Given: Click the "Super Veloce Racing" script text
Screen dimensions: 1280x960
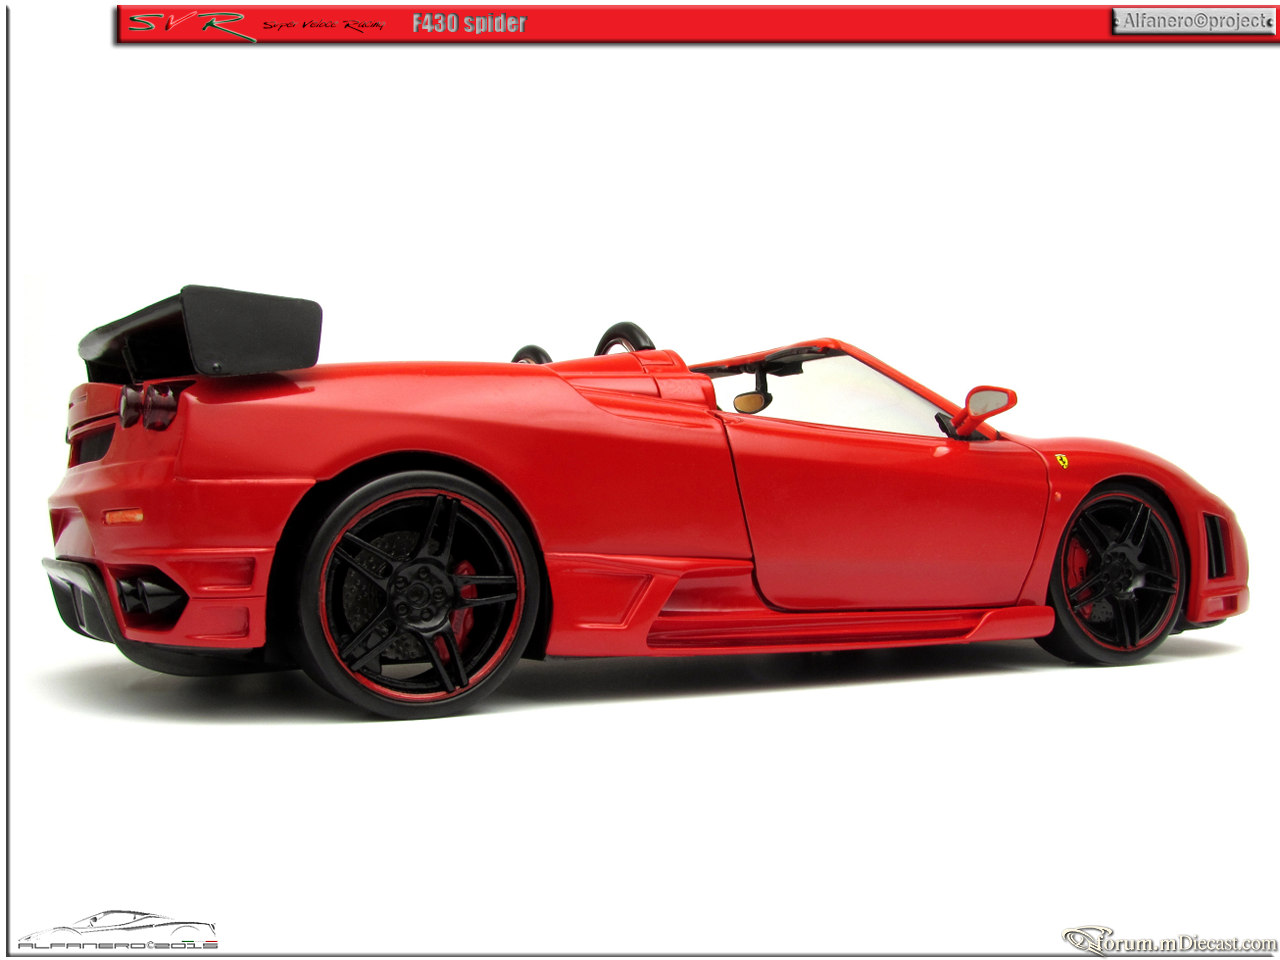Looking at the screenshot, I should click(x=323, y=25).
